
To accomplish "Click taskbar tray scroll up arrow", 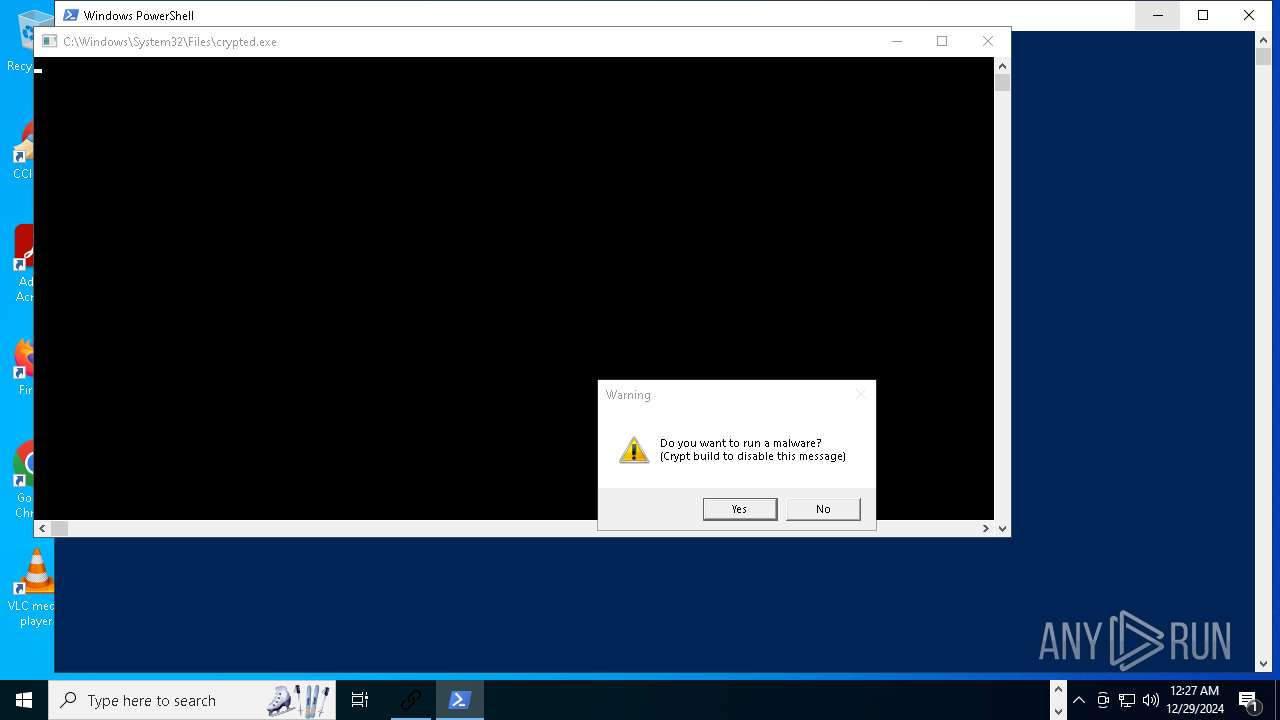I will tap(1058, 689).
